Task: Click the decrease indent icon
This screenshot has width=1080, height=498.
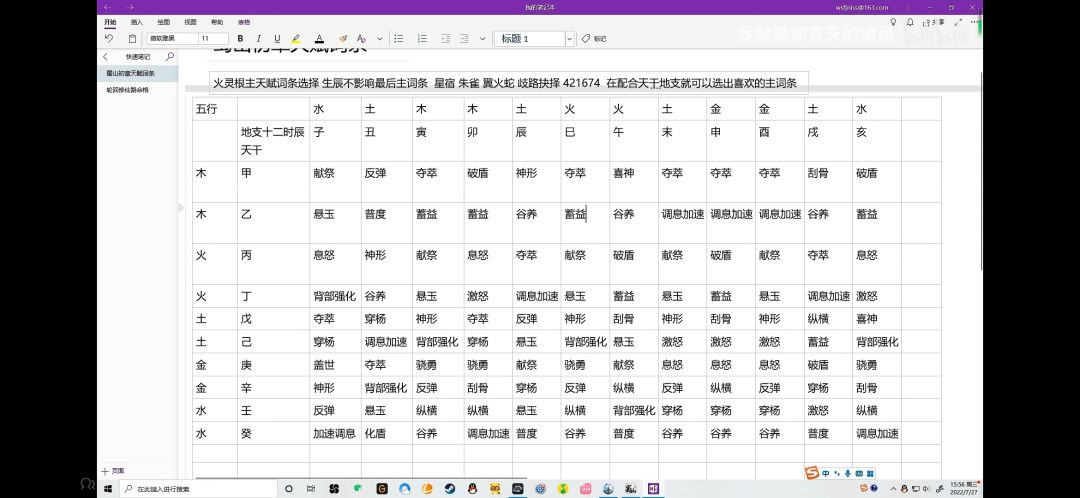Action: click(443, 39)
